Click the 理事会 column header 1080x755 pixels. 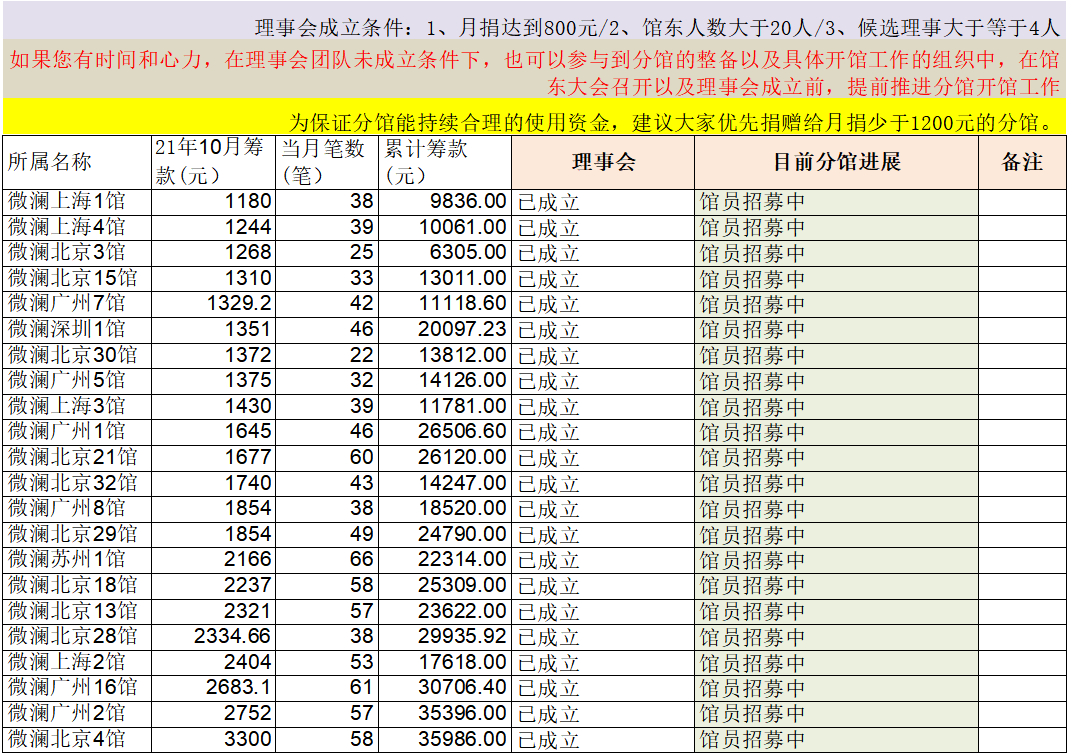(x=602, y=162)
